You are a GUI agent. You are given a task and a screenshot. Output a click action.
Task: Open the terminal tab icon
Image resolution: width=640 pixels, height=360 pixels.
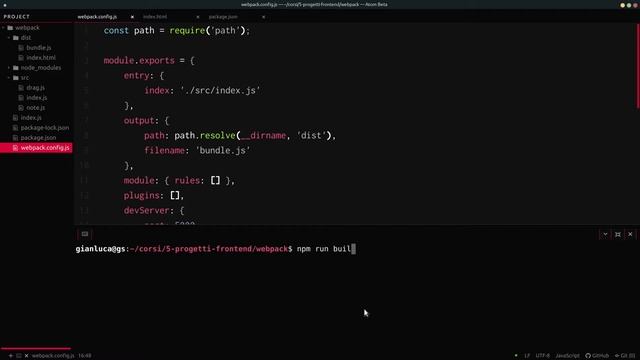84,234
